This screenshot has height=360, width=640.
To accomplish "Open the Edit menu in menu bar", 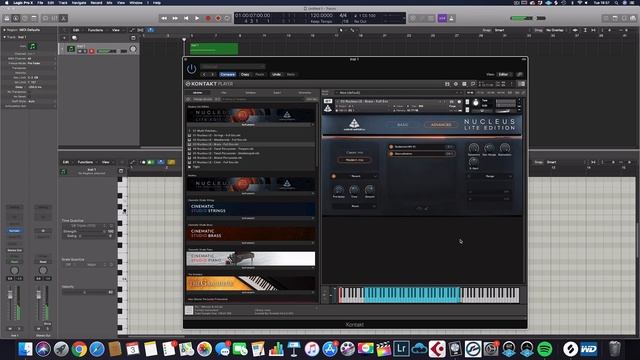I will (51, 2).
